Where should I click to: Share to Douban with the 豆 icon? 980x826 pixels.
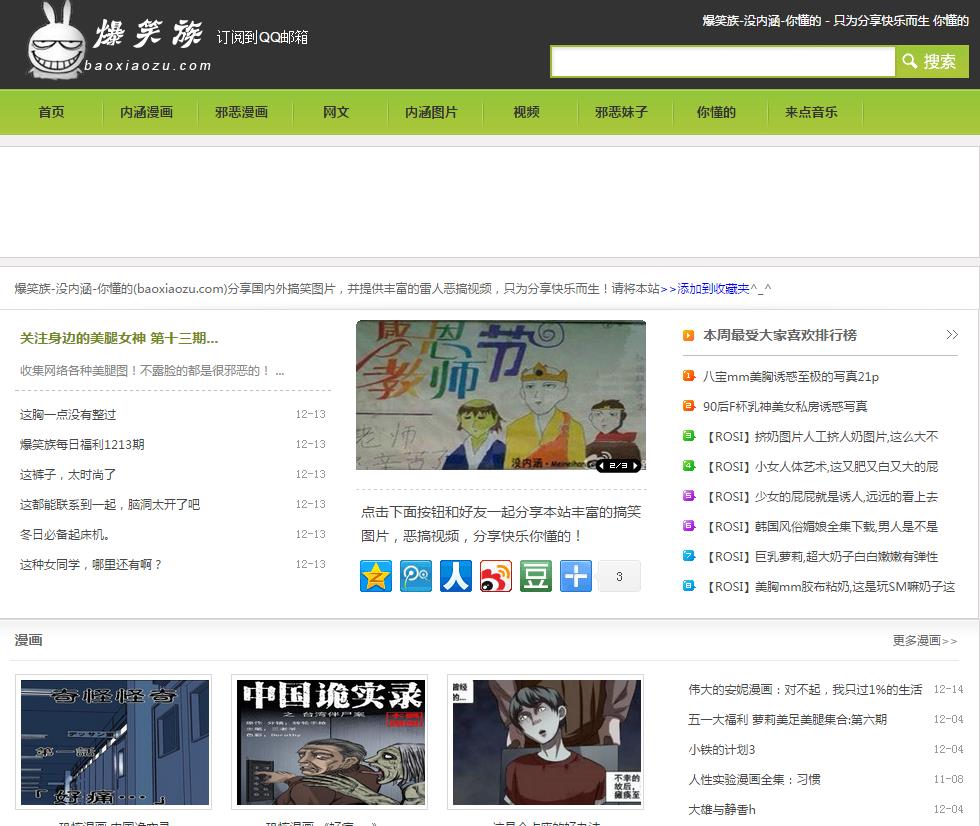pos(536,576)
